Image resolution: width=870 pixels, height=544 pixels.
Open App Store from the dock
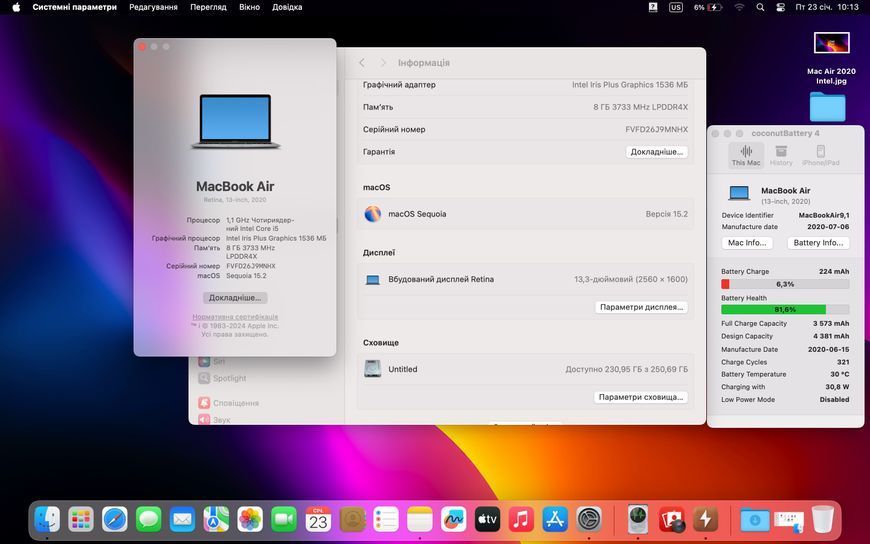pos(555,520)
